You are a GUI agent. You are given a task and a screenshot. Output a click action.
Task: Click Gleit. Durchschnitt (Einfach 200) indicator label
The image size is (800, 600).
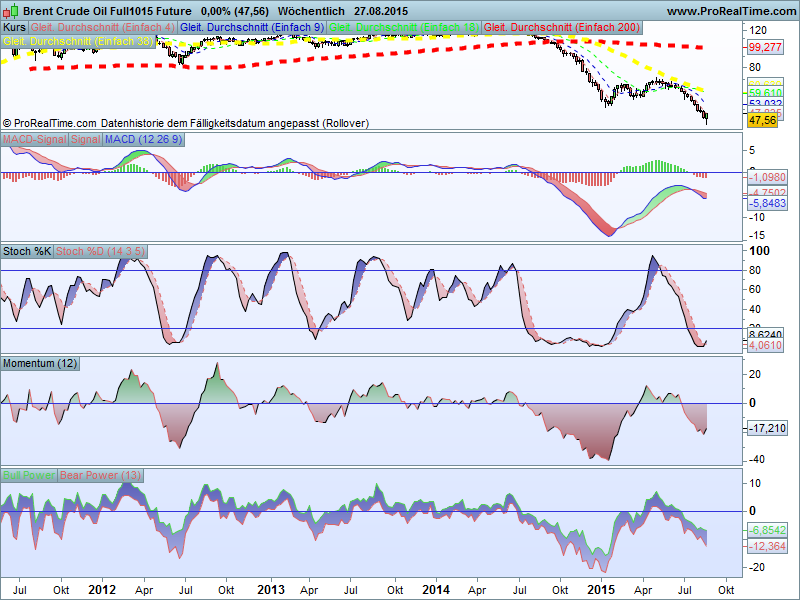pyautogui.click(x=562, y=28)
